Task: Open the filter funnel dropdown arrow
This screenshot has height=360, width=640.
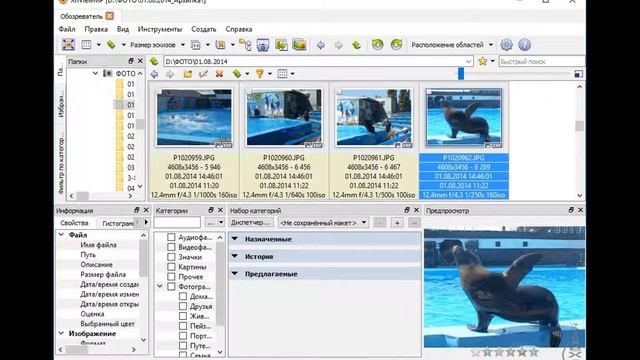Action: pyautogui.click(x=270, y=74)
